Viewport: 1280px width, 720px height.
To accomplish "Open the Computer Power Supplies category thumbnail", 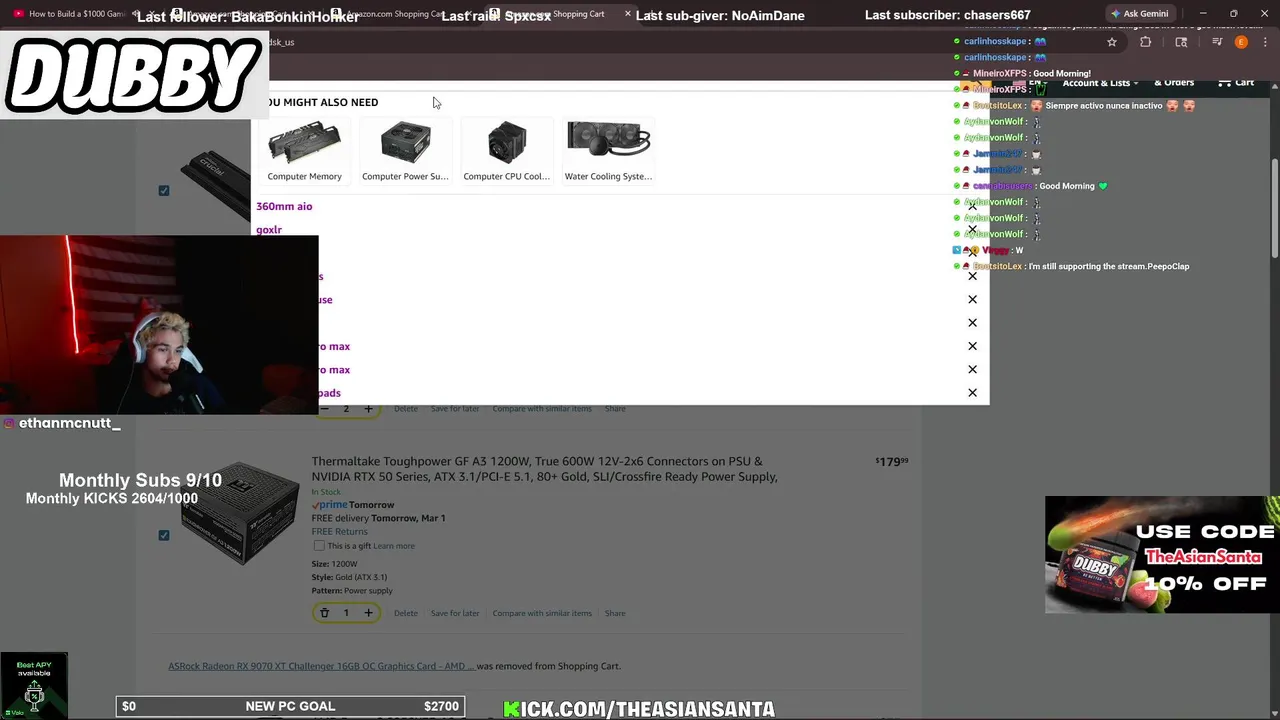I will pos(405,151).
